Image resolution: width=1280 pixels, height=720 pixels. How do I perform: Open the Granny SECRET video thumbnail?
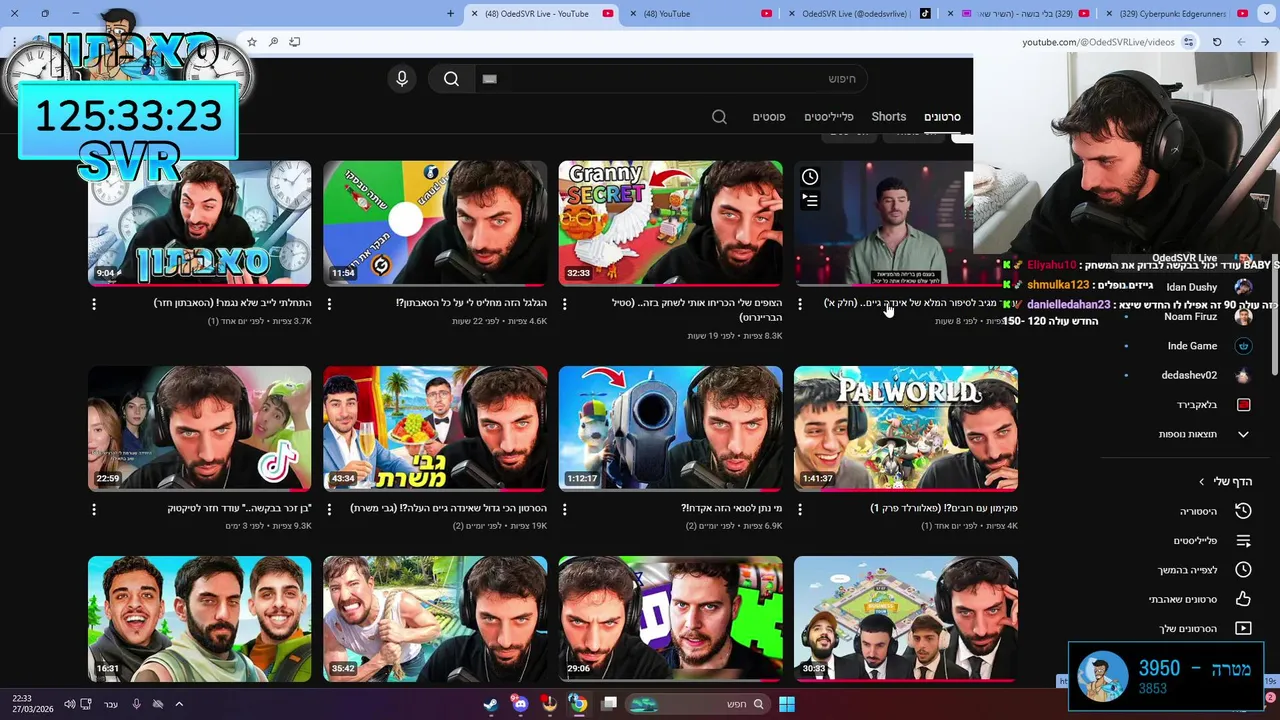tap(670, 223)
